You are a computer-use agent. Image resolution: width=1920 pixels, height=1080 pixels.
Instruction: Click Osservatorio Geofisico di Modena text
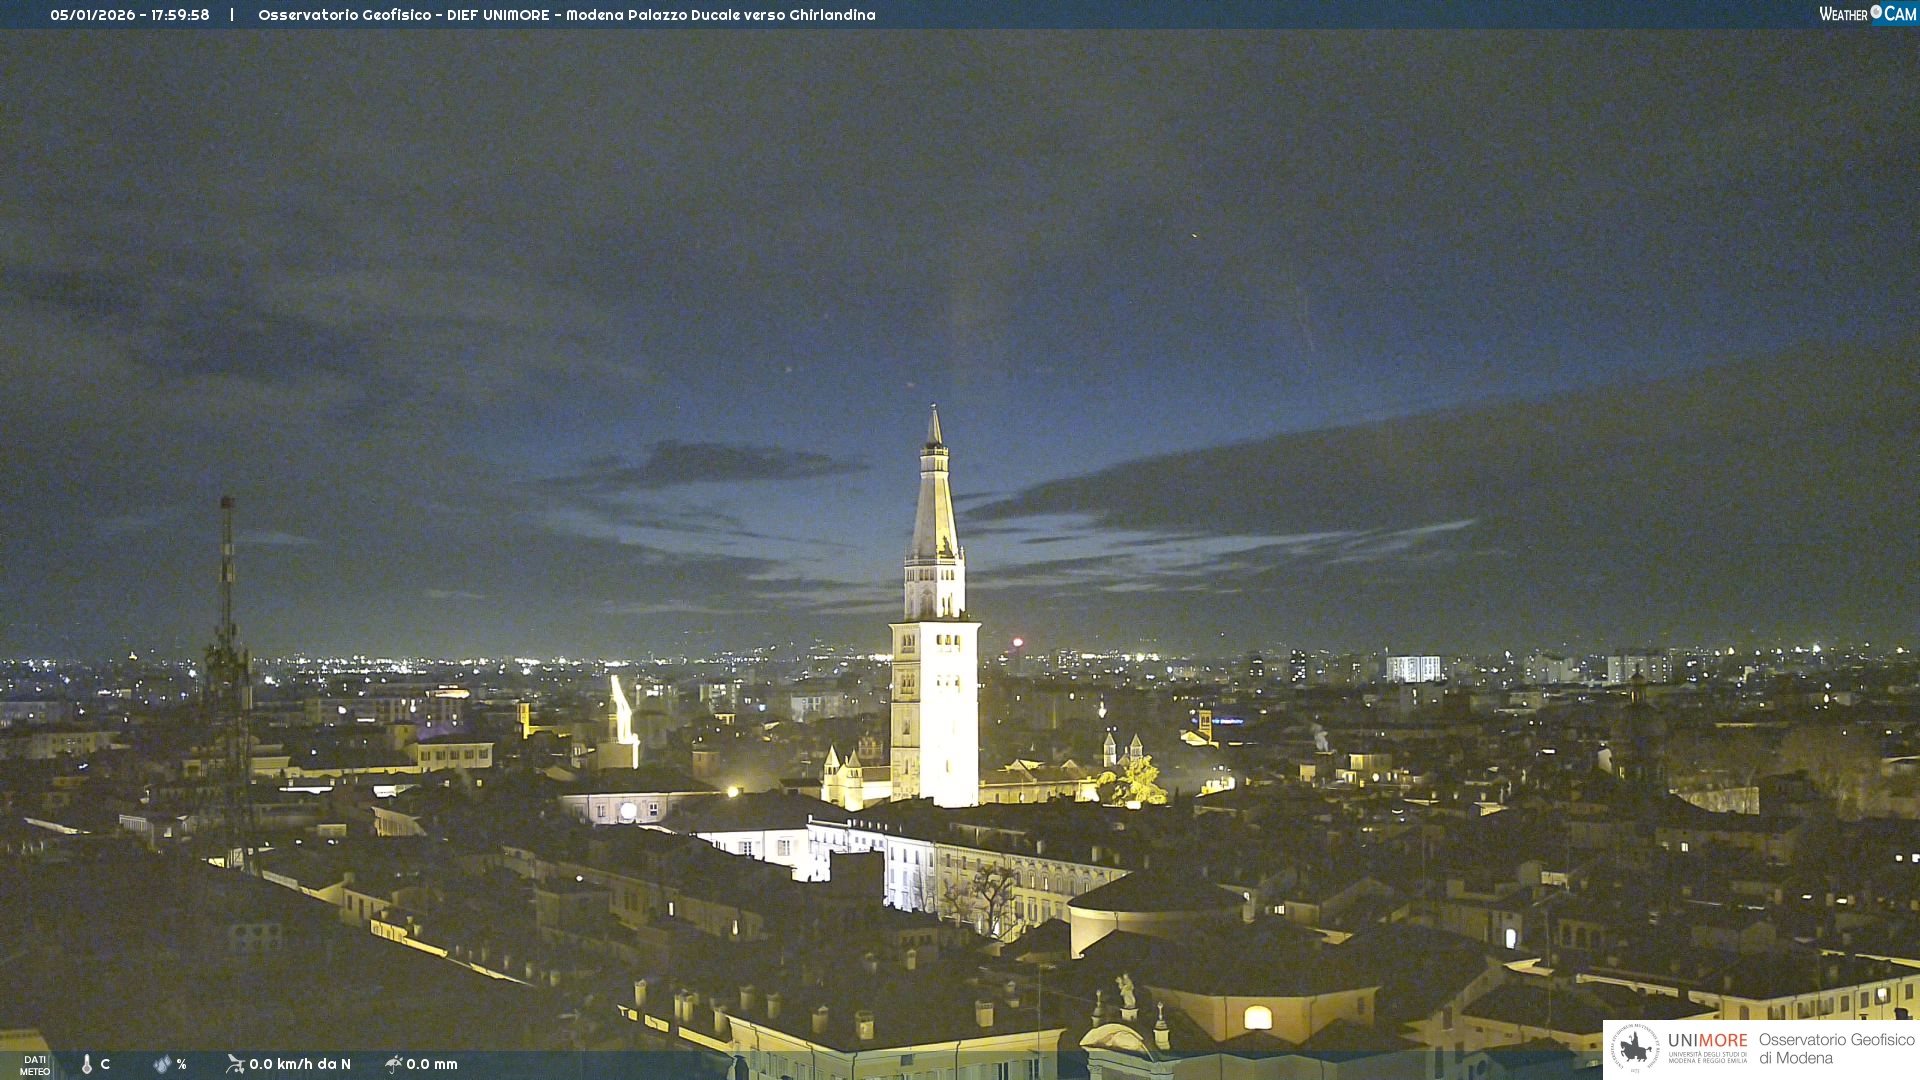point(1836,1049)
